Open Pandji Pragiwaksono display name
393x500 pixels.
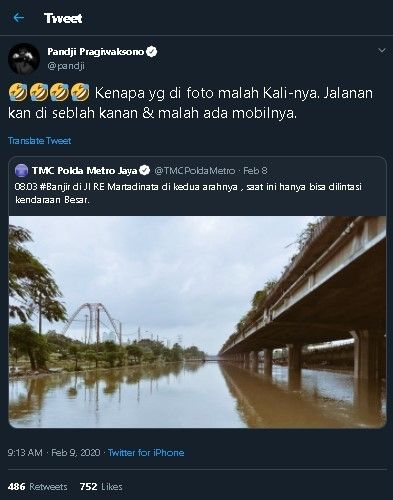coord(95,52)
